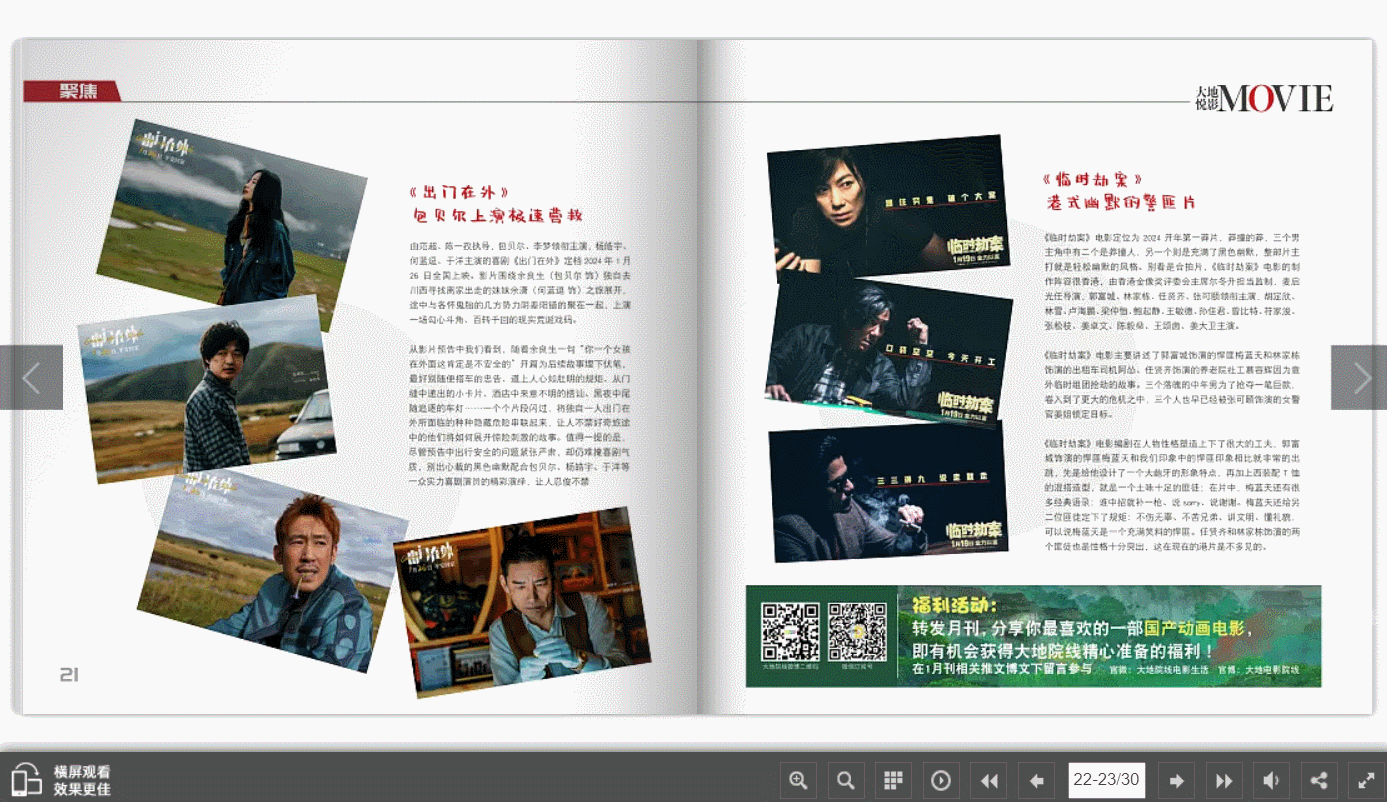Click the right QR code in banner

click(x=857, y=631)
